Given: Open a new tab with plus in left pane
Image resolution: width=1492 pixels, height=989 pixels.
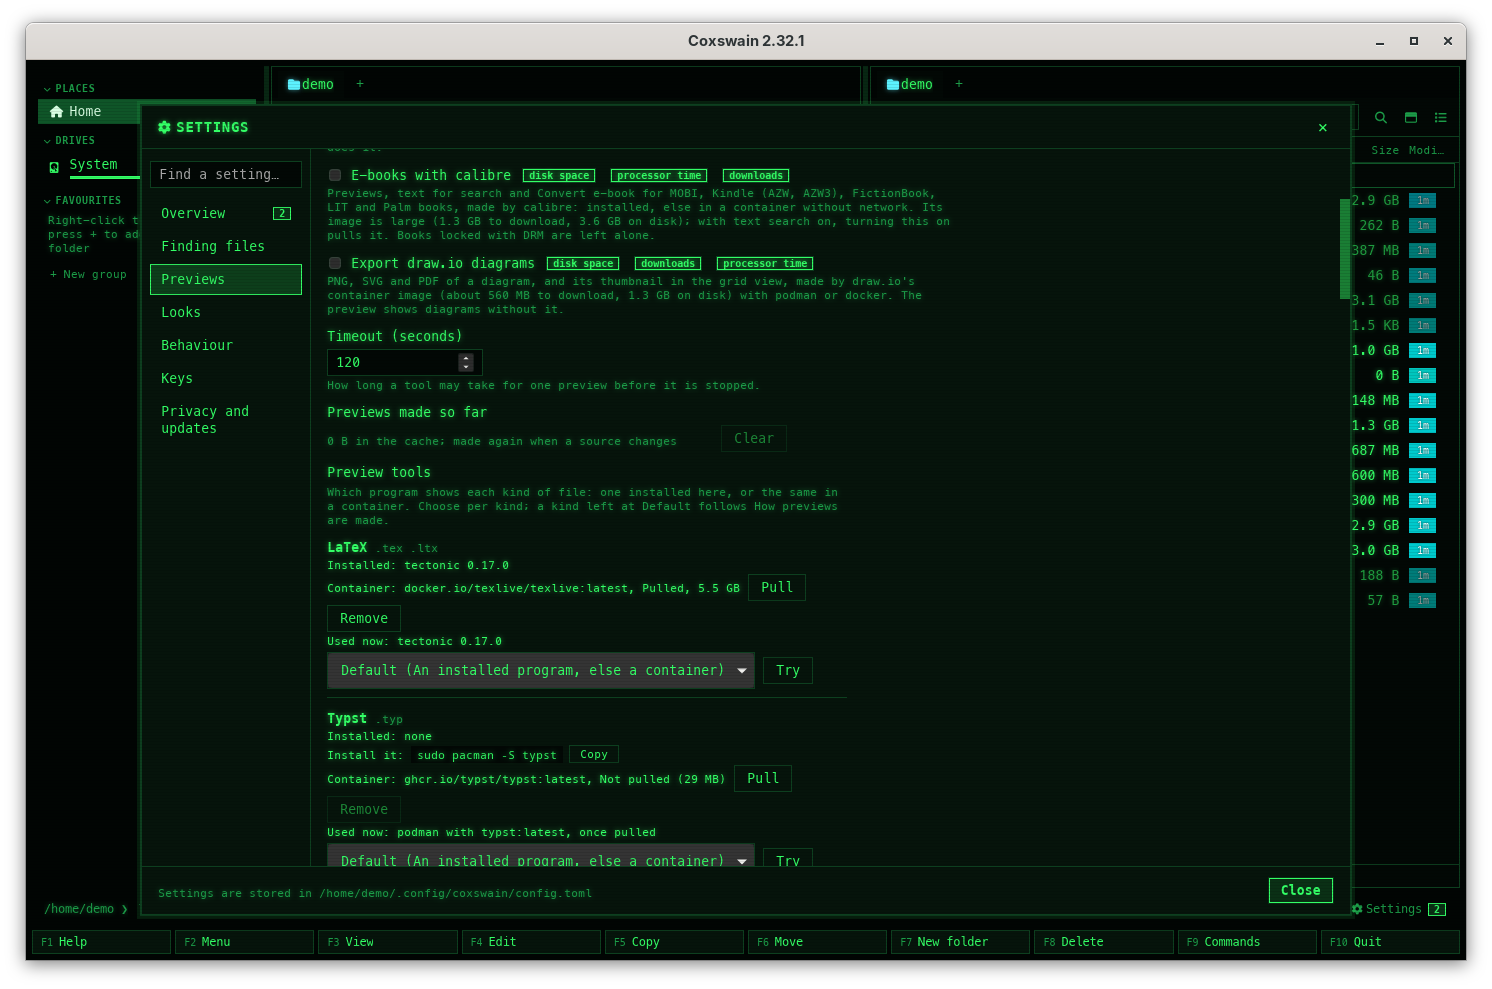Looking at the screenshot, I should [360, 84].
